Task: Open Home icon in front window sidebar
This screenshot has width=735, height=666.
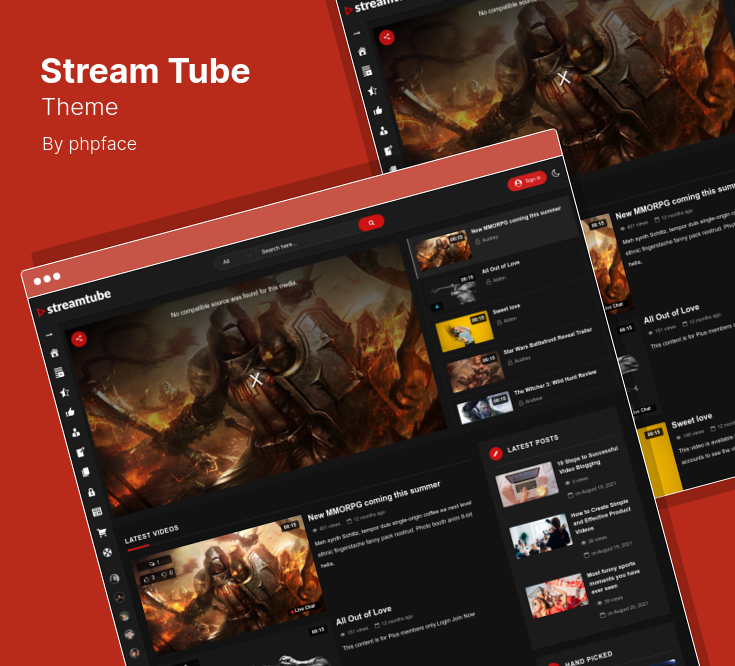Action: (54, 353)
